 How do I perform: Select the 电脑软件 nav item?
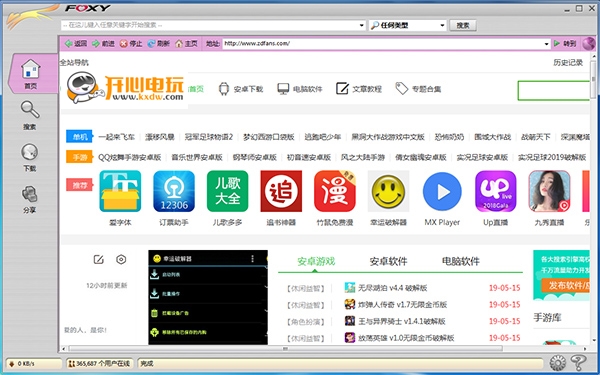point(300,89)
